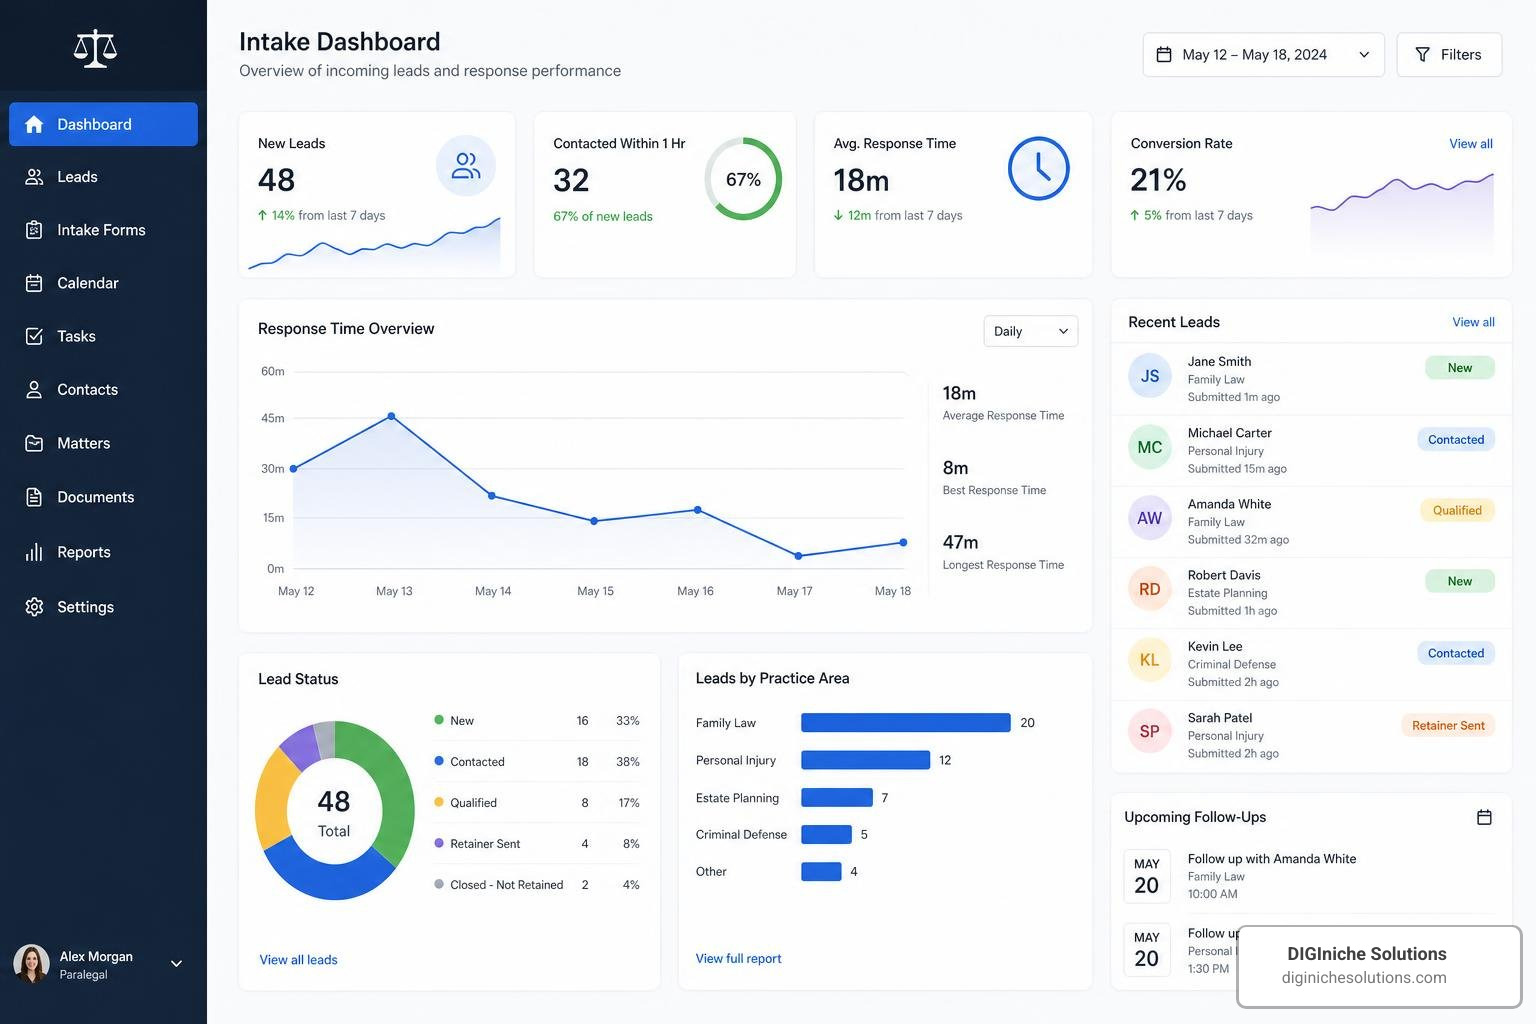Click the Intake Forms clipboard icon
1536x1024 pixels.
click(34, 230)
